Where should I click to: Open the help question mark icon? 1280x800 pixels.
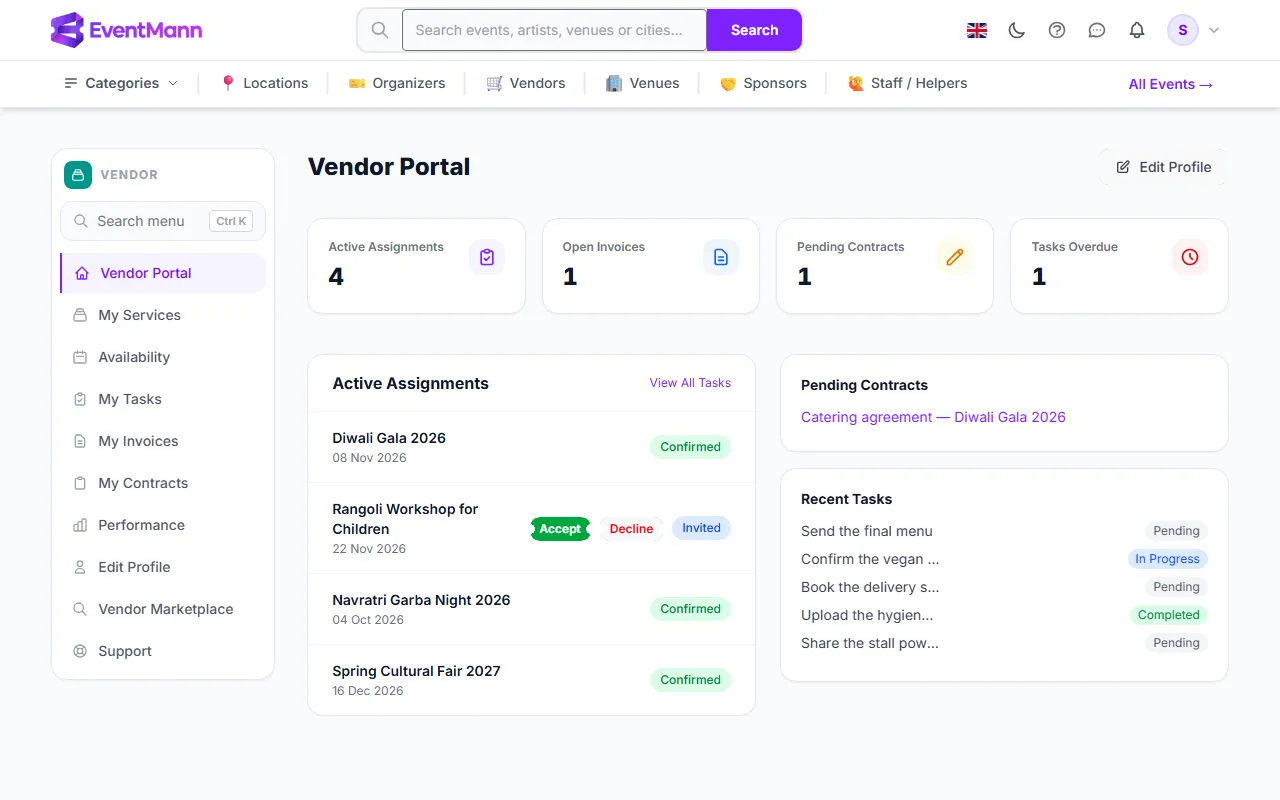click(1057, 30)
